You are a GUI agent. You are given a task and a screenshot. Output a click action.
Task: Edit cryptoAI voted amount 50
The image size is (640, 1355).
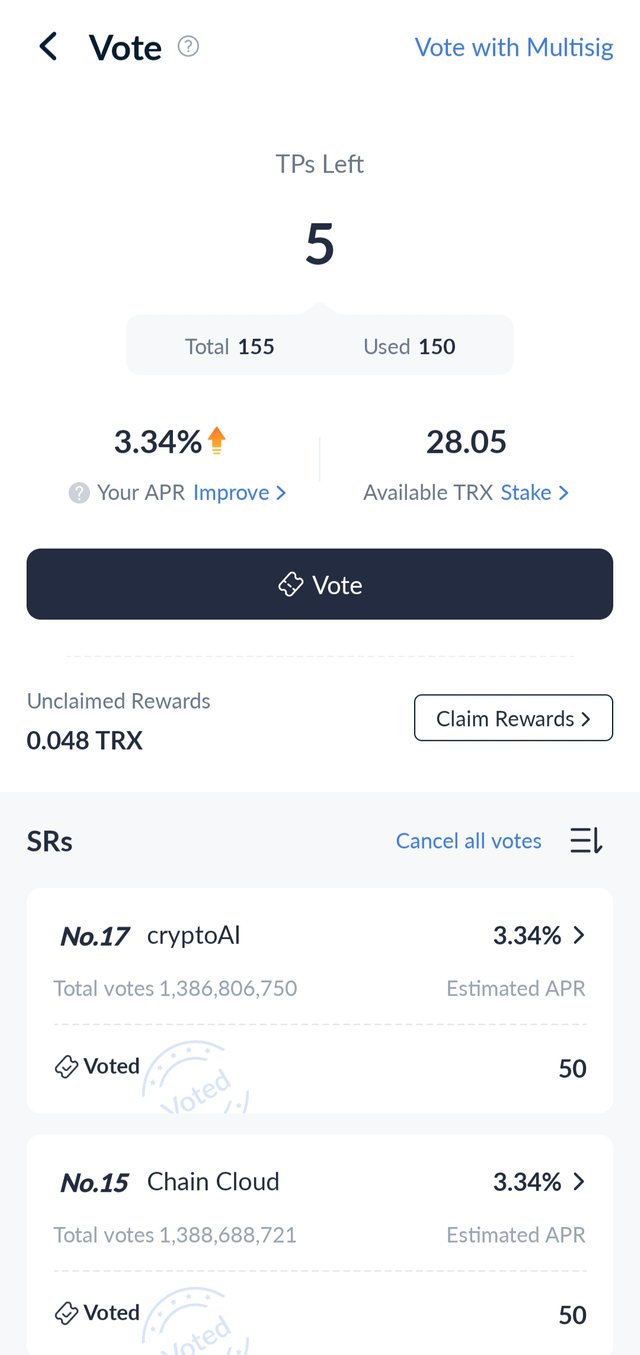tap(573, 1068)
